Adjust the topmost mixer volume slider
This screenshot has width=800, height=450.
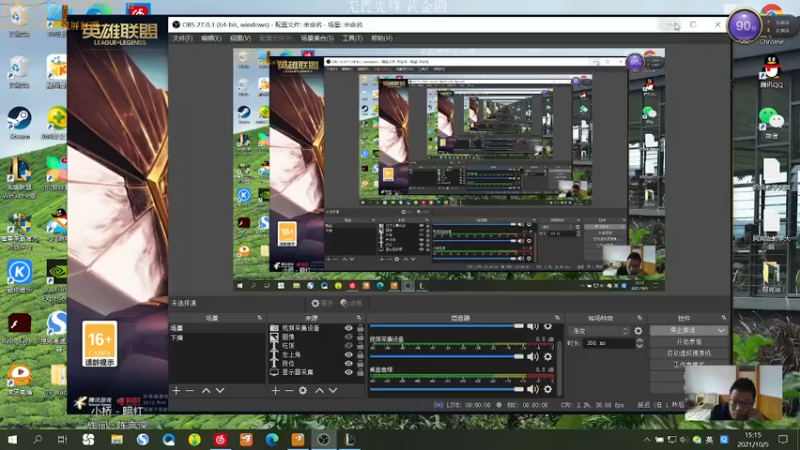pyautogui.click(x=447, y=326)
